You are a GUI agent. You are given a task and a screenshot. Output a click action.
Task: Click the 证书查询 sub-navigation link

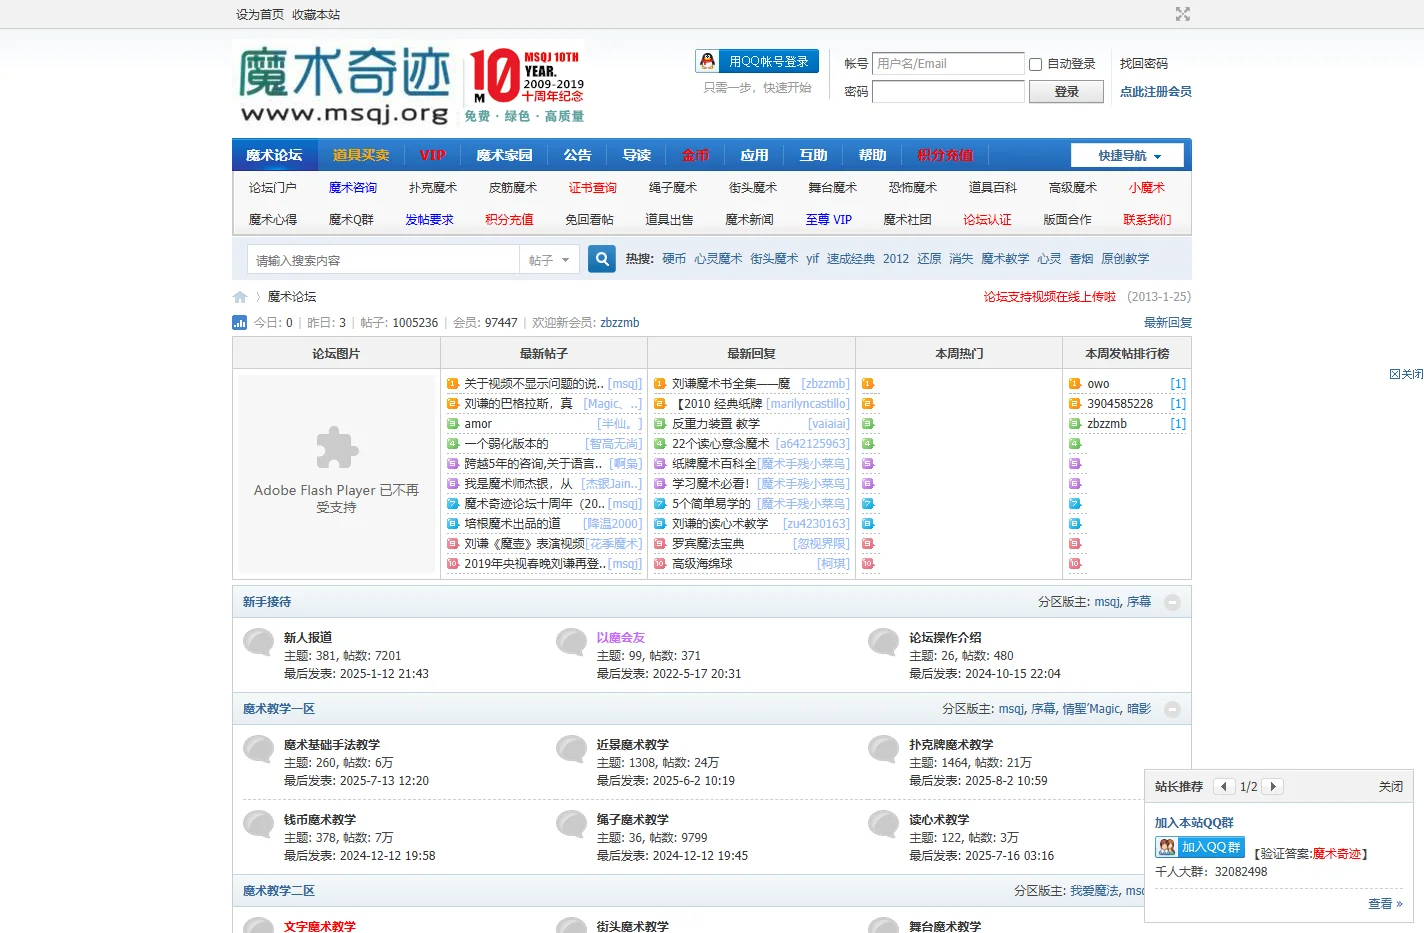[x=593, y=188]
